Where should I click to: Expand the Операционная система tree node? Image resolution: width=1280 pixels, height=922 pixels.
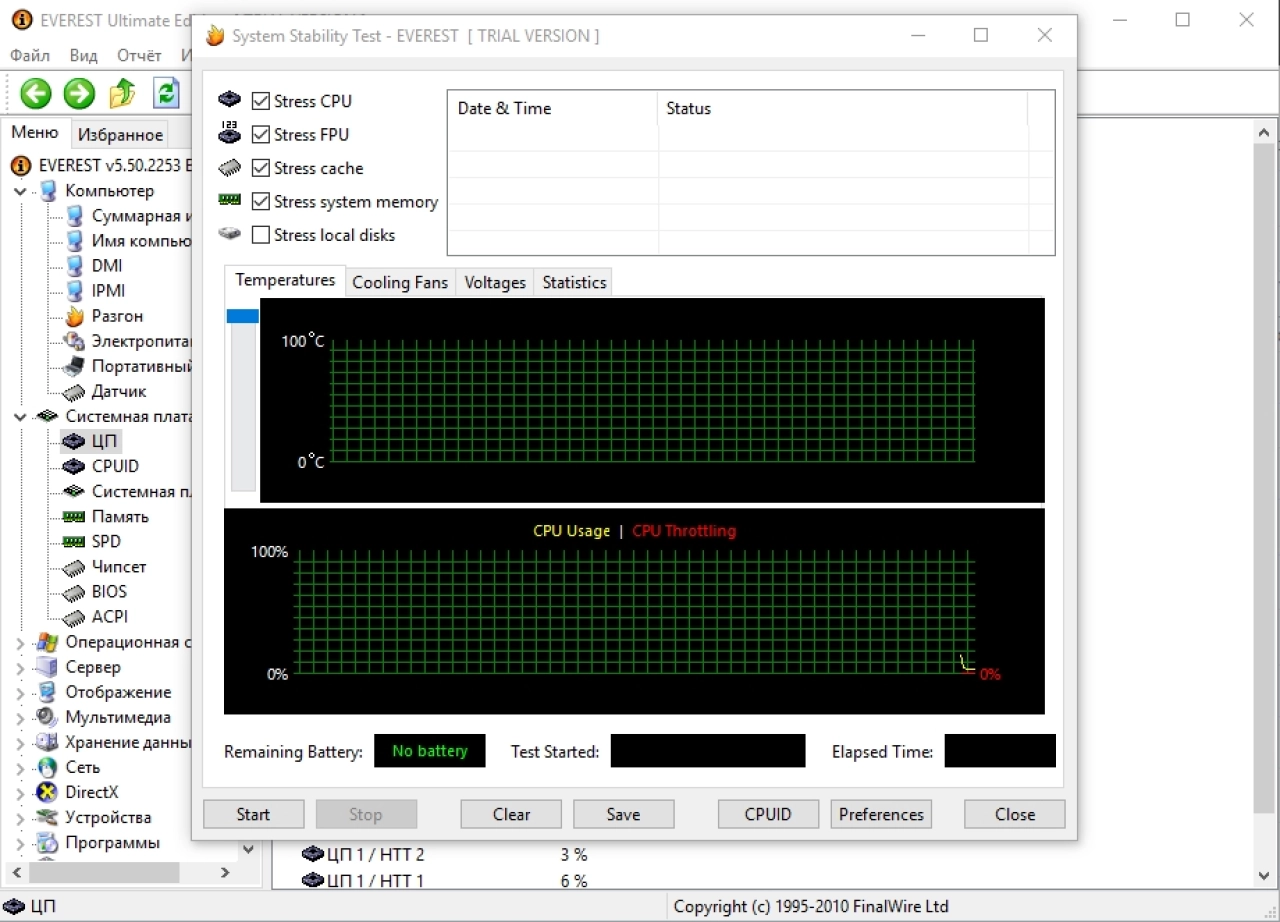tap(20, 643)
